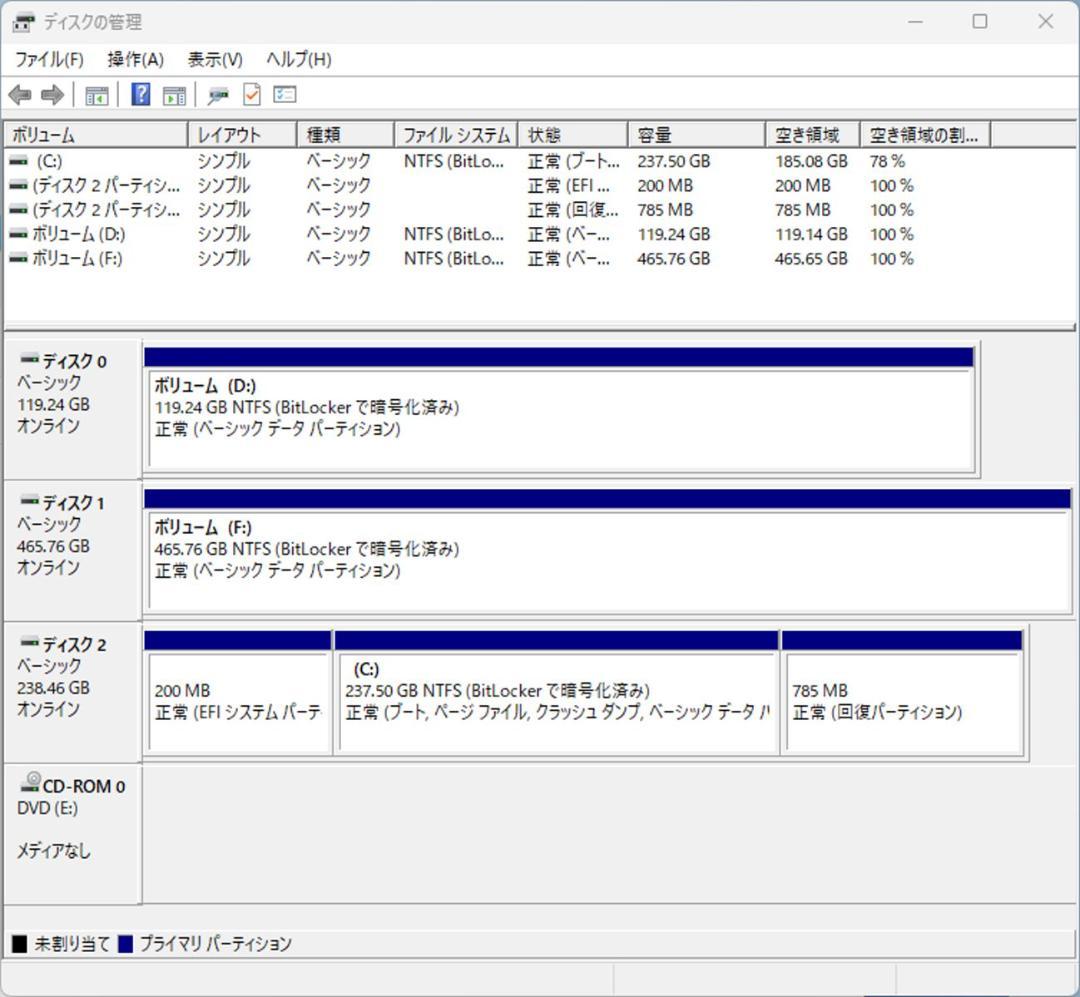
Task: Click the checkmark document toolbar icon
Action: click(x=250, y=94)
